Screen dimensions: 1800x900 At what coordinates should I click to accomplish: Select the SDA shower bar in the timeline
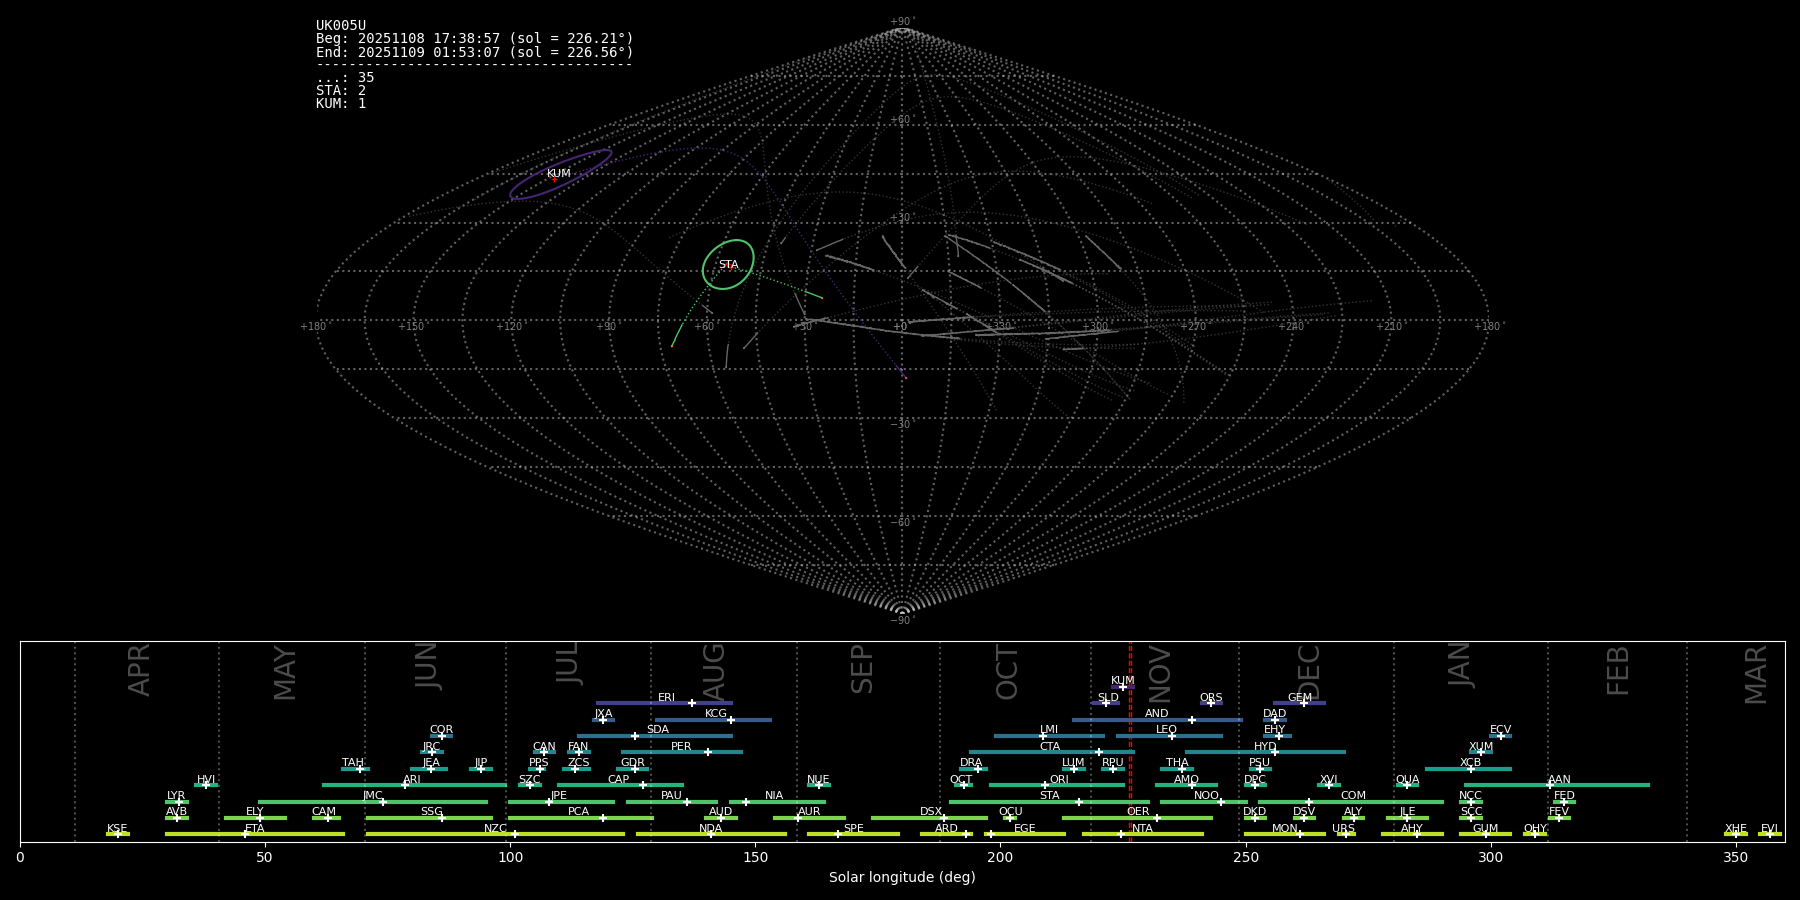[x=654, y=736]
